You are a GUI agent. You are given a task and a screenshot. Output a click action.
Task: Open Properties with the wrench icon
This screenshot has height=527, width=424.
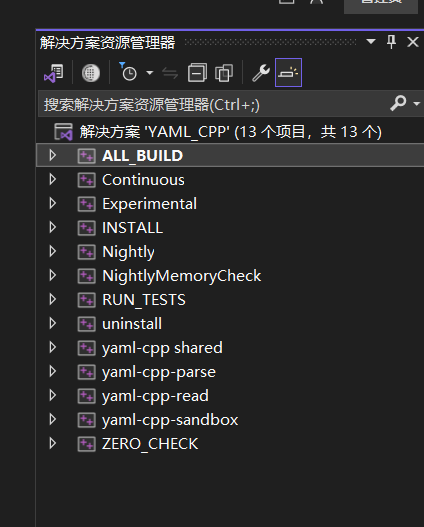(261, 73)
